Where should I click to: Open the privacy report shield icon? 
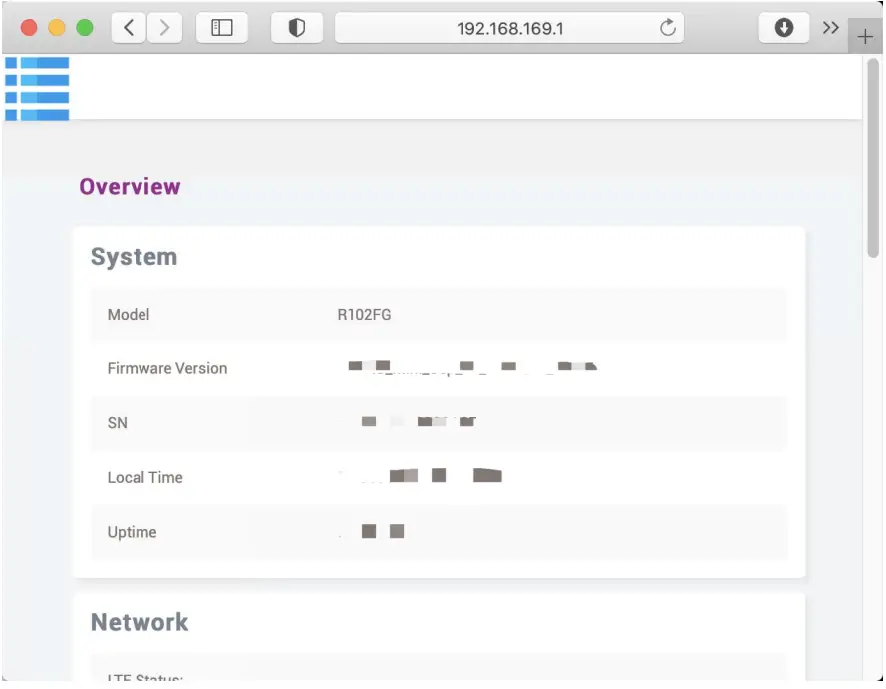tap(297, 28)
